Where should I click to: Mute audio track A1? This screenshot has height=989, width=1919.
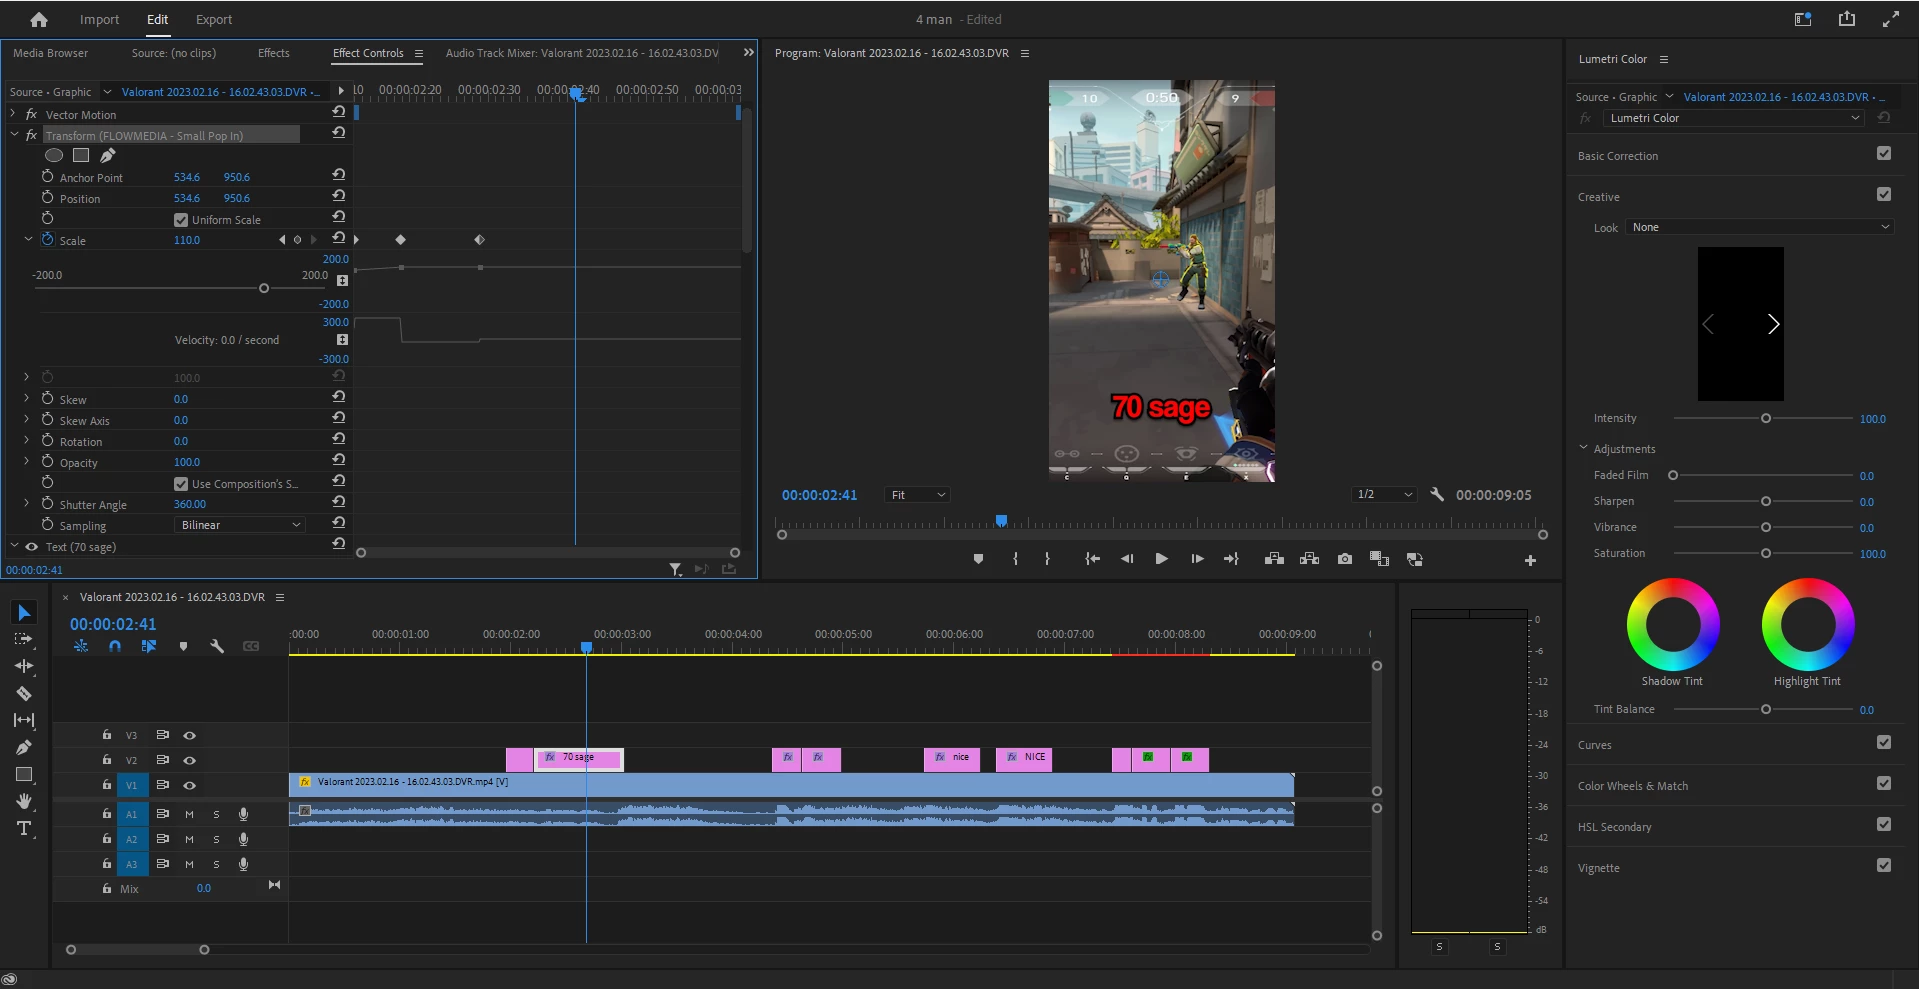click(189, 814)
